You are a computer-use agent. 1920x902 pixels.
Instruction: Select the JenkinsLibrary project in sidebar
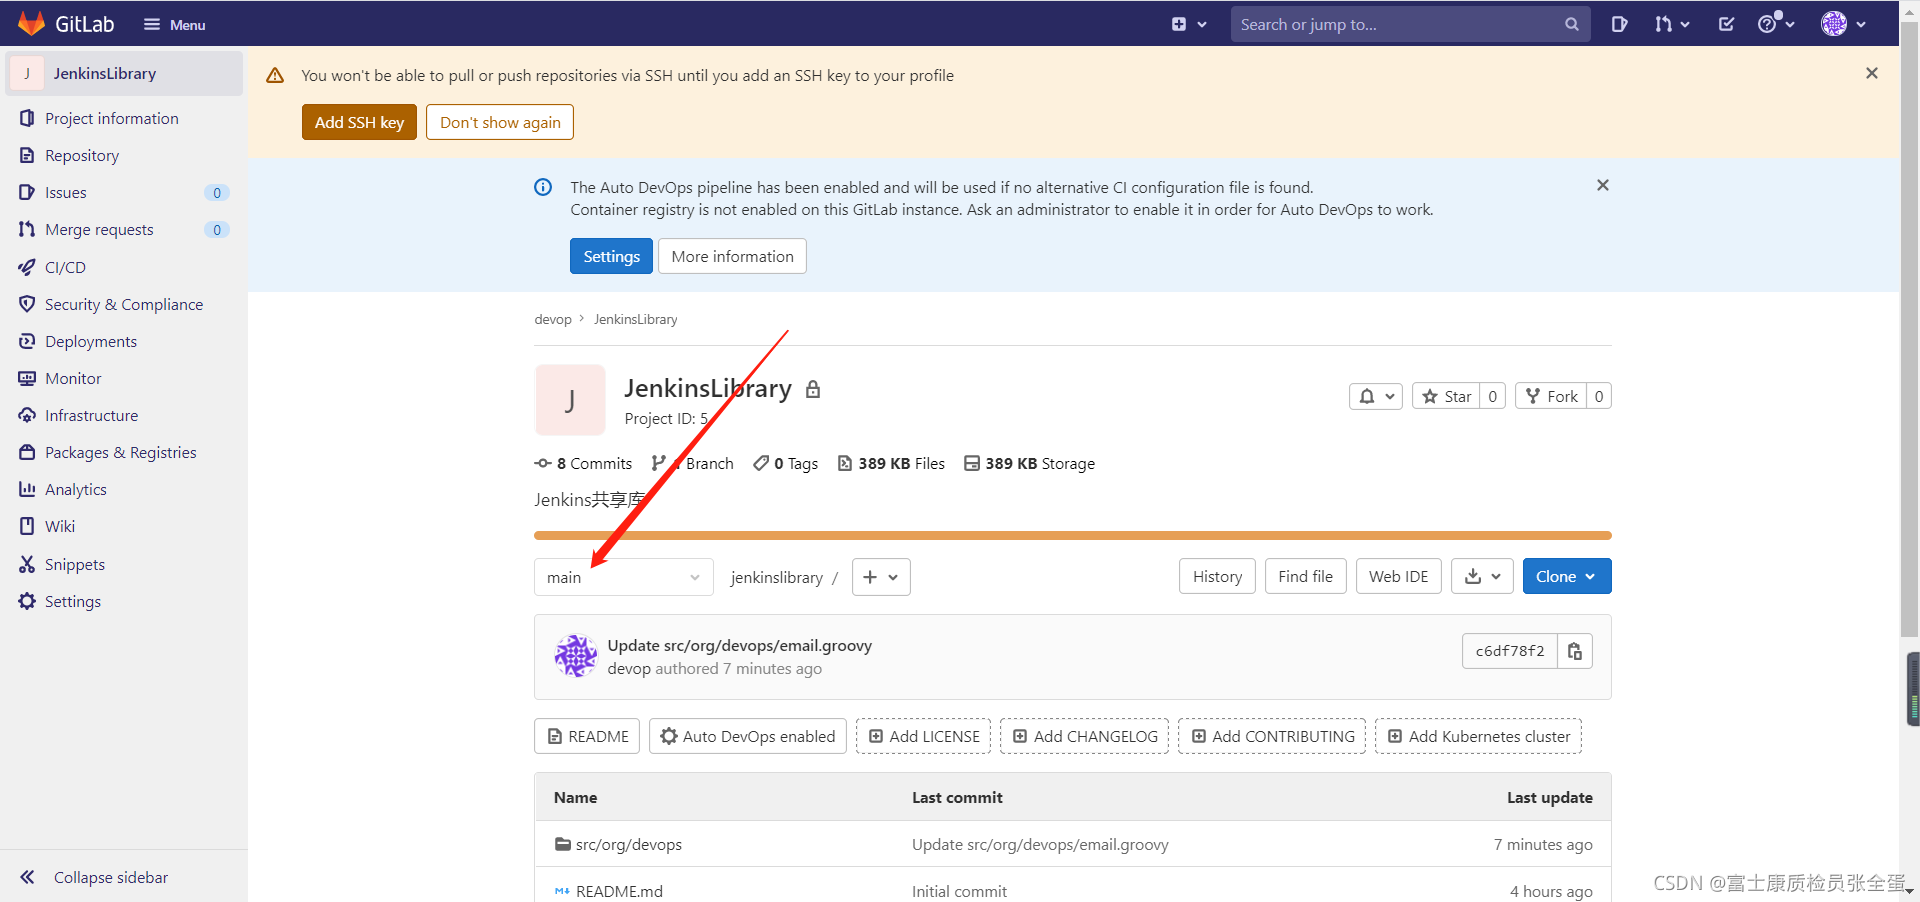tap(124, 73)
